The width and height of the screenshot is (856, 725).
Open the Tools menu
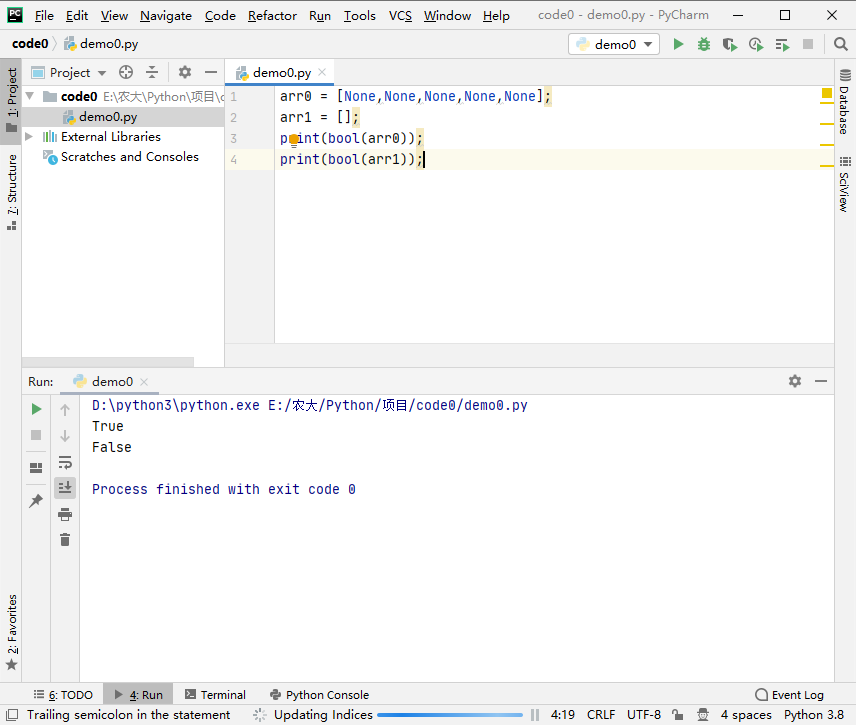pyautogui.click(x=359, y=16)
